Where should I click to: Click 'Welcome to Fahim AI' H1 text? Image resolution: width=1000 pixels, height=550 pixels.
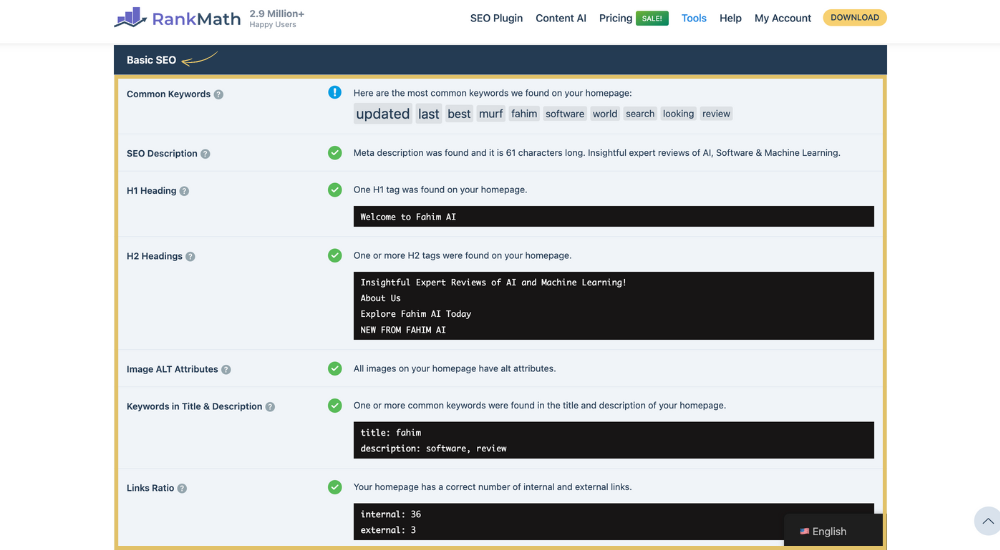(x=408, y=217)
